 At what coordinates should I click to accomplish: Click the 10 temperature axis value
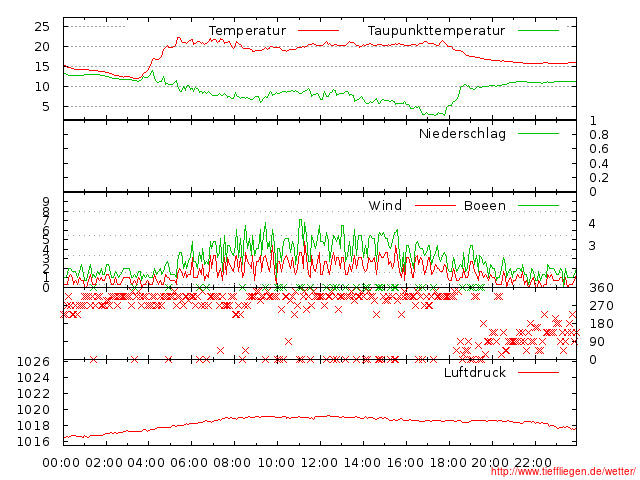pyautogui.click(x=42, y=87)
